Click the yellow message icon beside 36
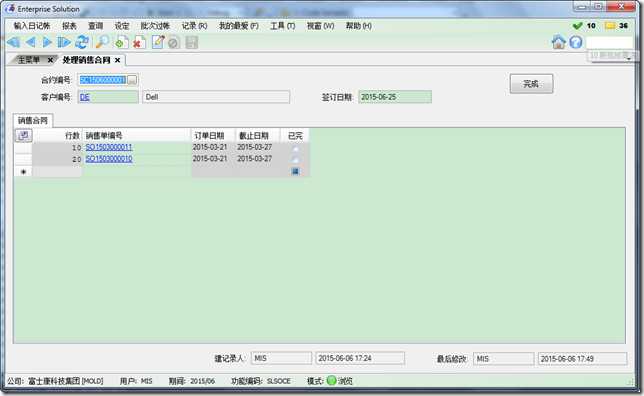Screen dimensions: 644x396 (x=610, y=25)
